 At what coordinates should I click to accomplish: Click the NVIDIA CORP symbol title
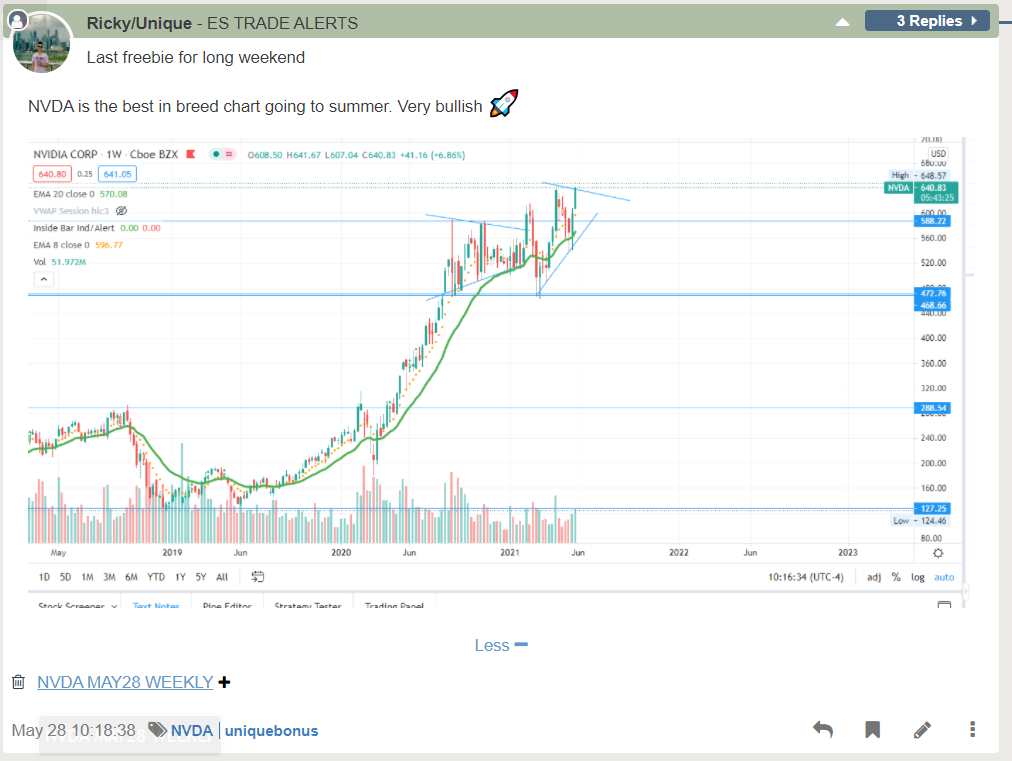coord(65,154)
